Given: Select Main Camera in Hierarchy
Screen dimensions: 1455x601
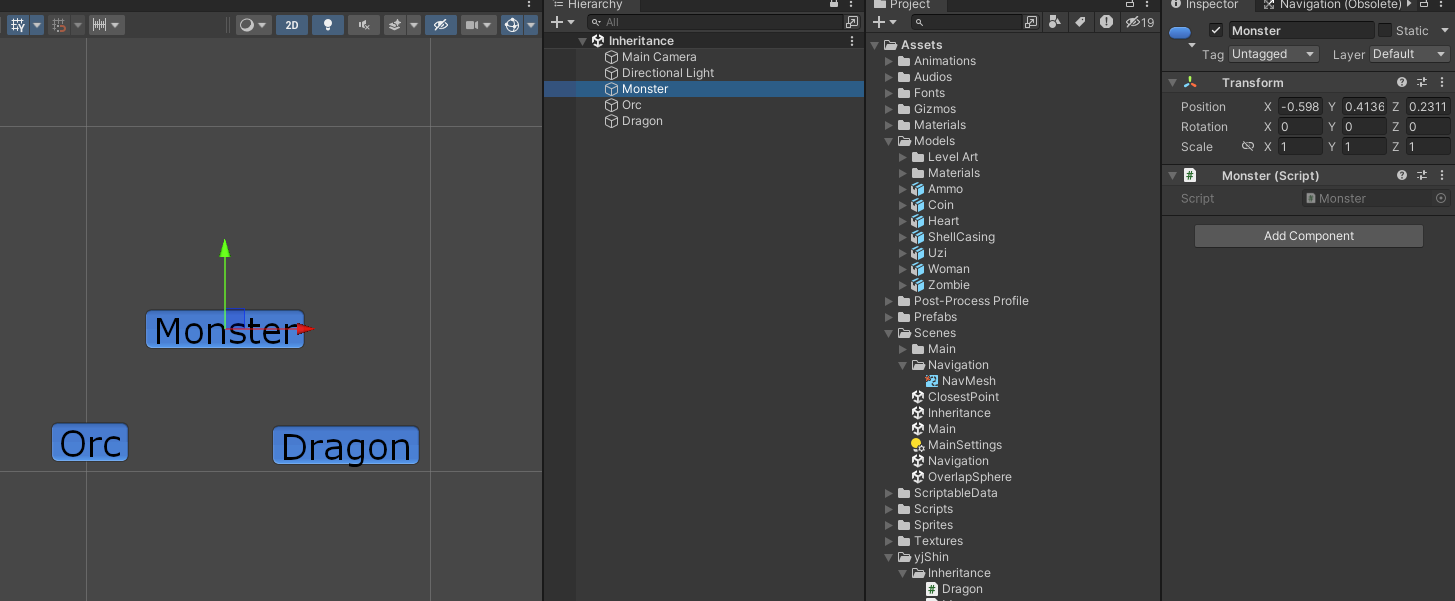Looking at the screenshot, I should click(659, 57).
